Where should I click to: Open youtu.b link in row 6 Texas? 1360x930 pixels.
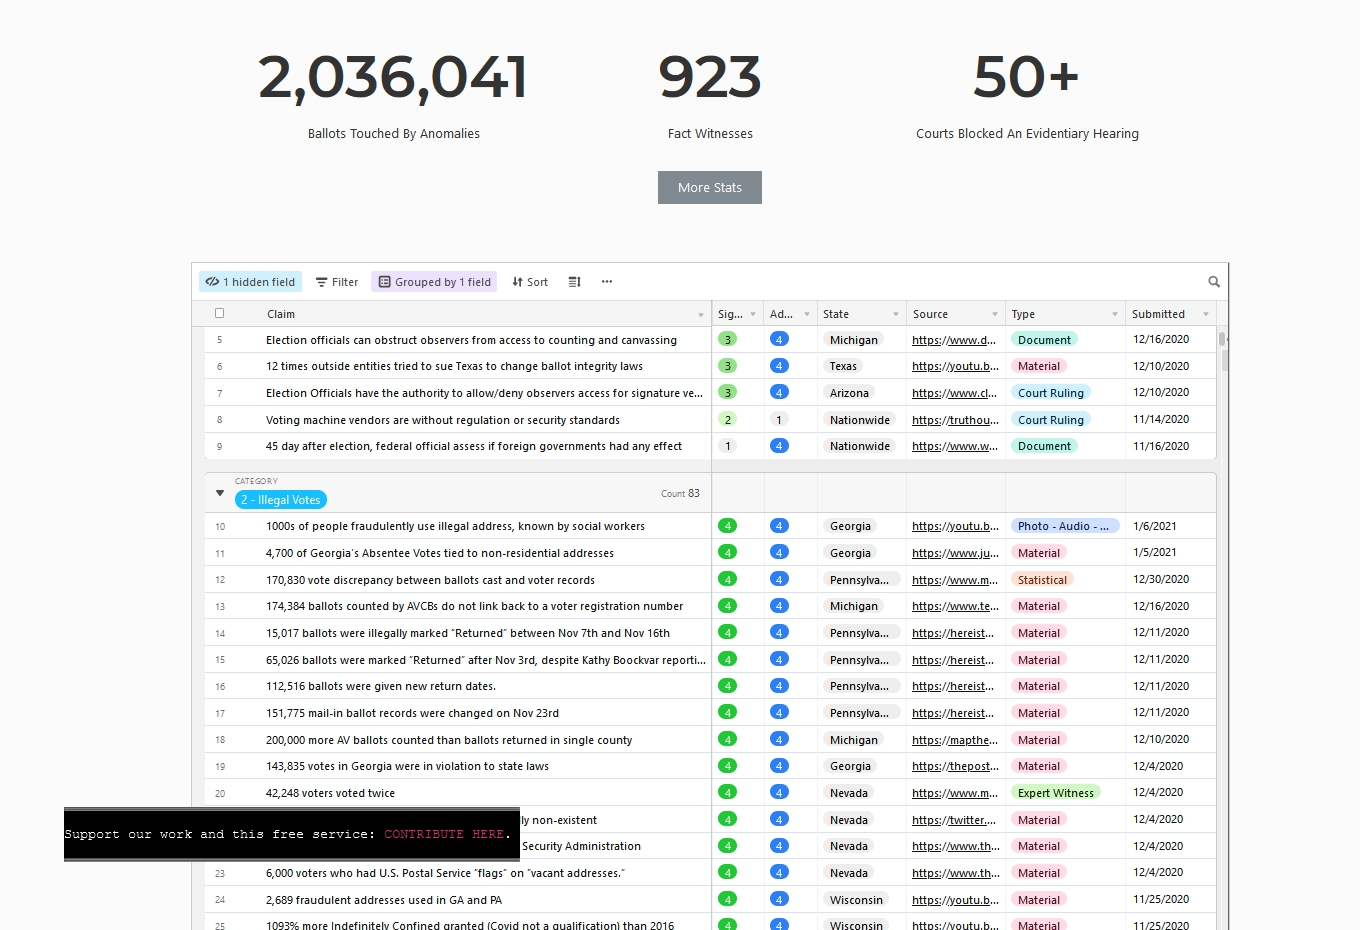pyautogui.click(x=955, y=366)
